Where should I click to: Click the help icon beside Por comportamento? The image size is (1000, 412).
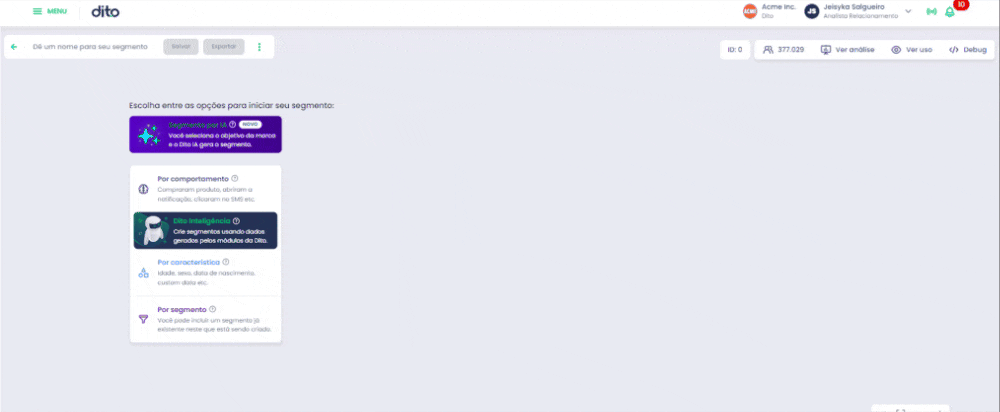tap(235, 179)
